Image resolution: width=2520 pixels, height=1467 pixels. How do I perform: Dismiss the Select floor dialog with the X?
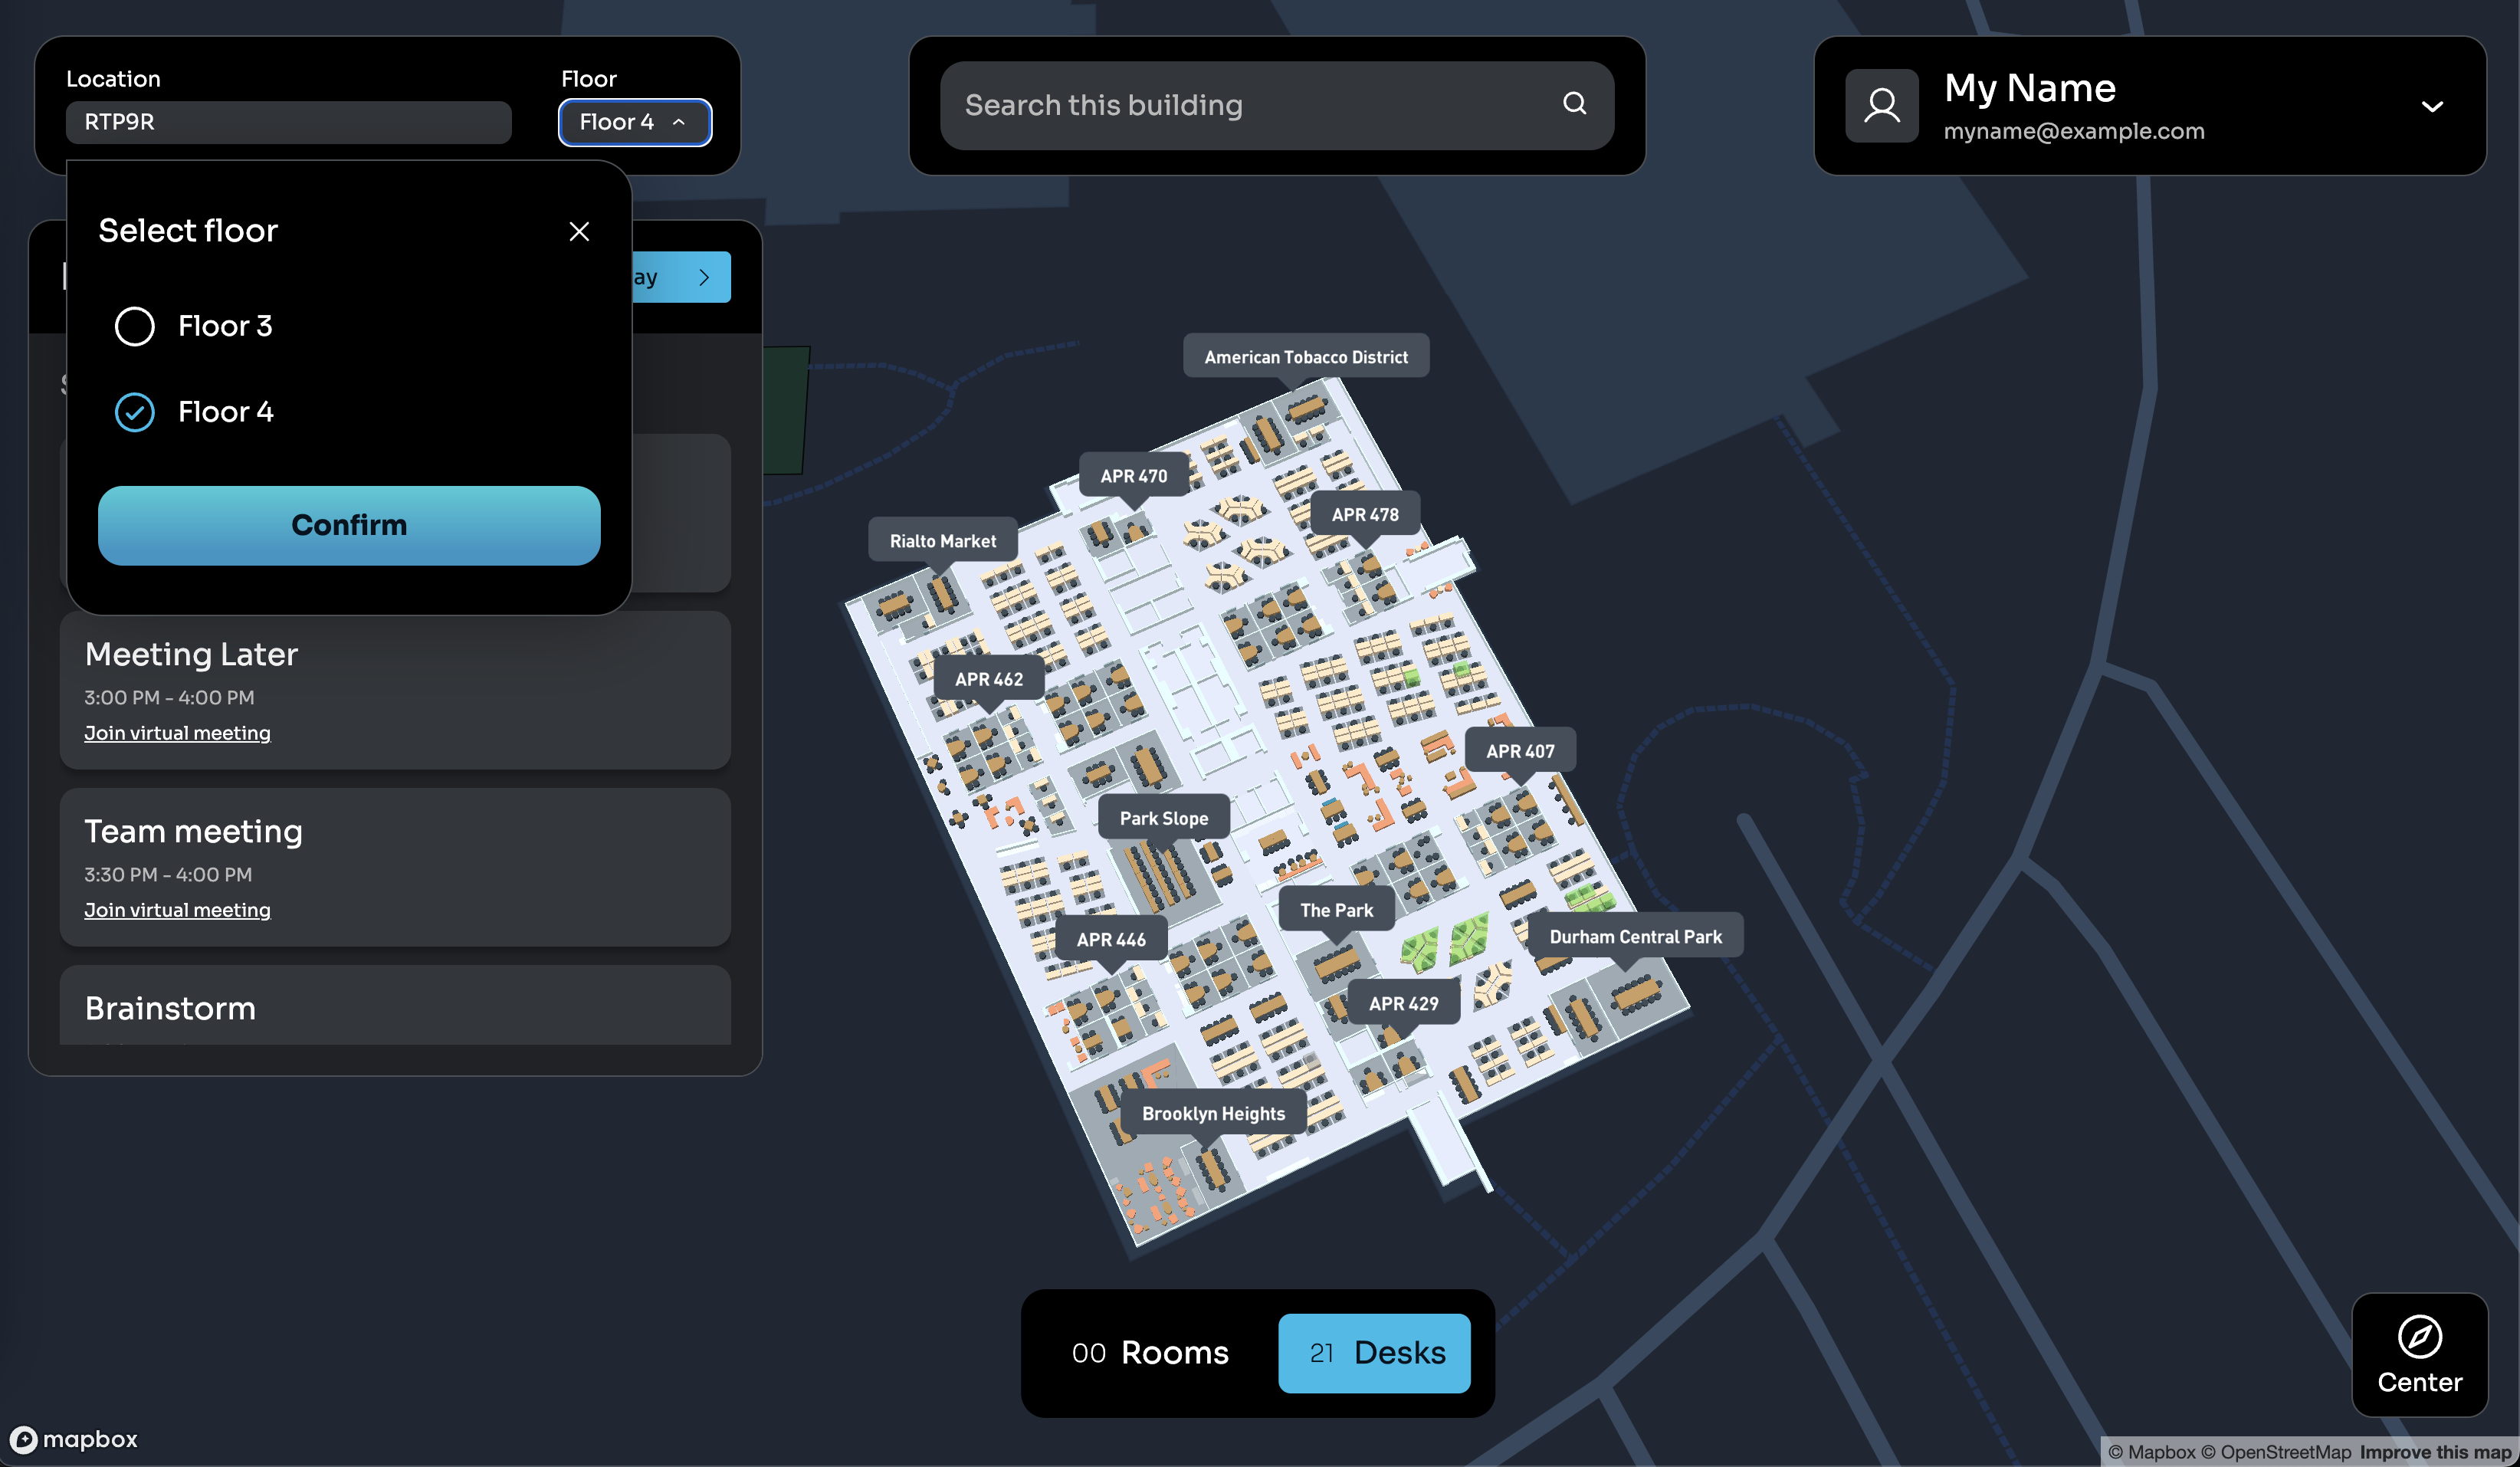coord(580,231)
